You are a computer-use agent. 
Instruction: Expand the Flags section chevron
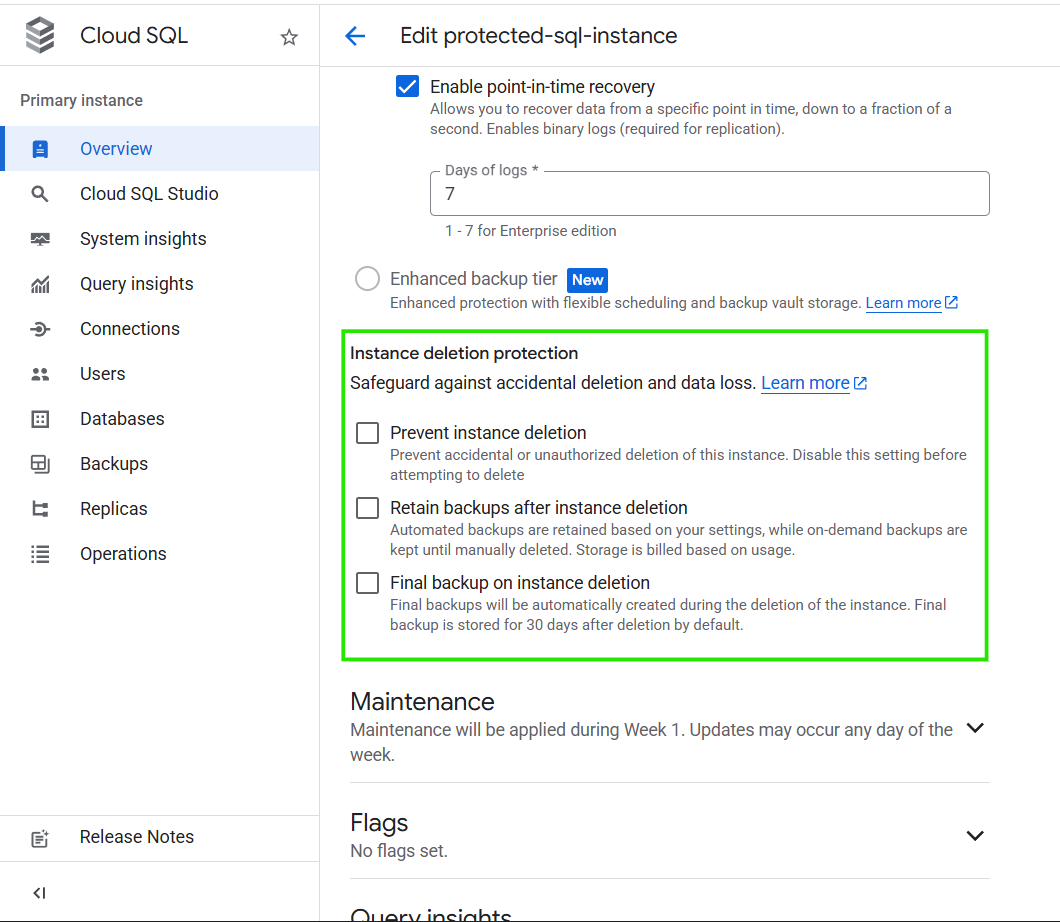[975, 835]
